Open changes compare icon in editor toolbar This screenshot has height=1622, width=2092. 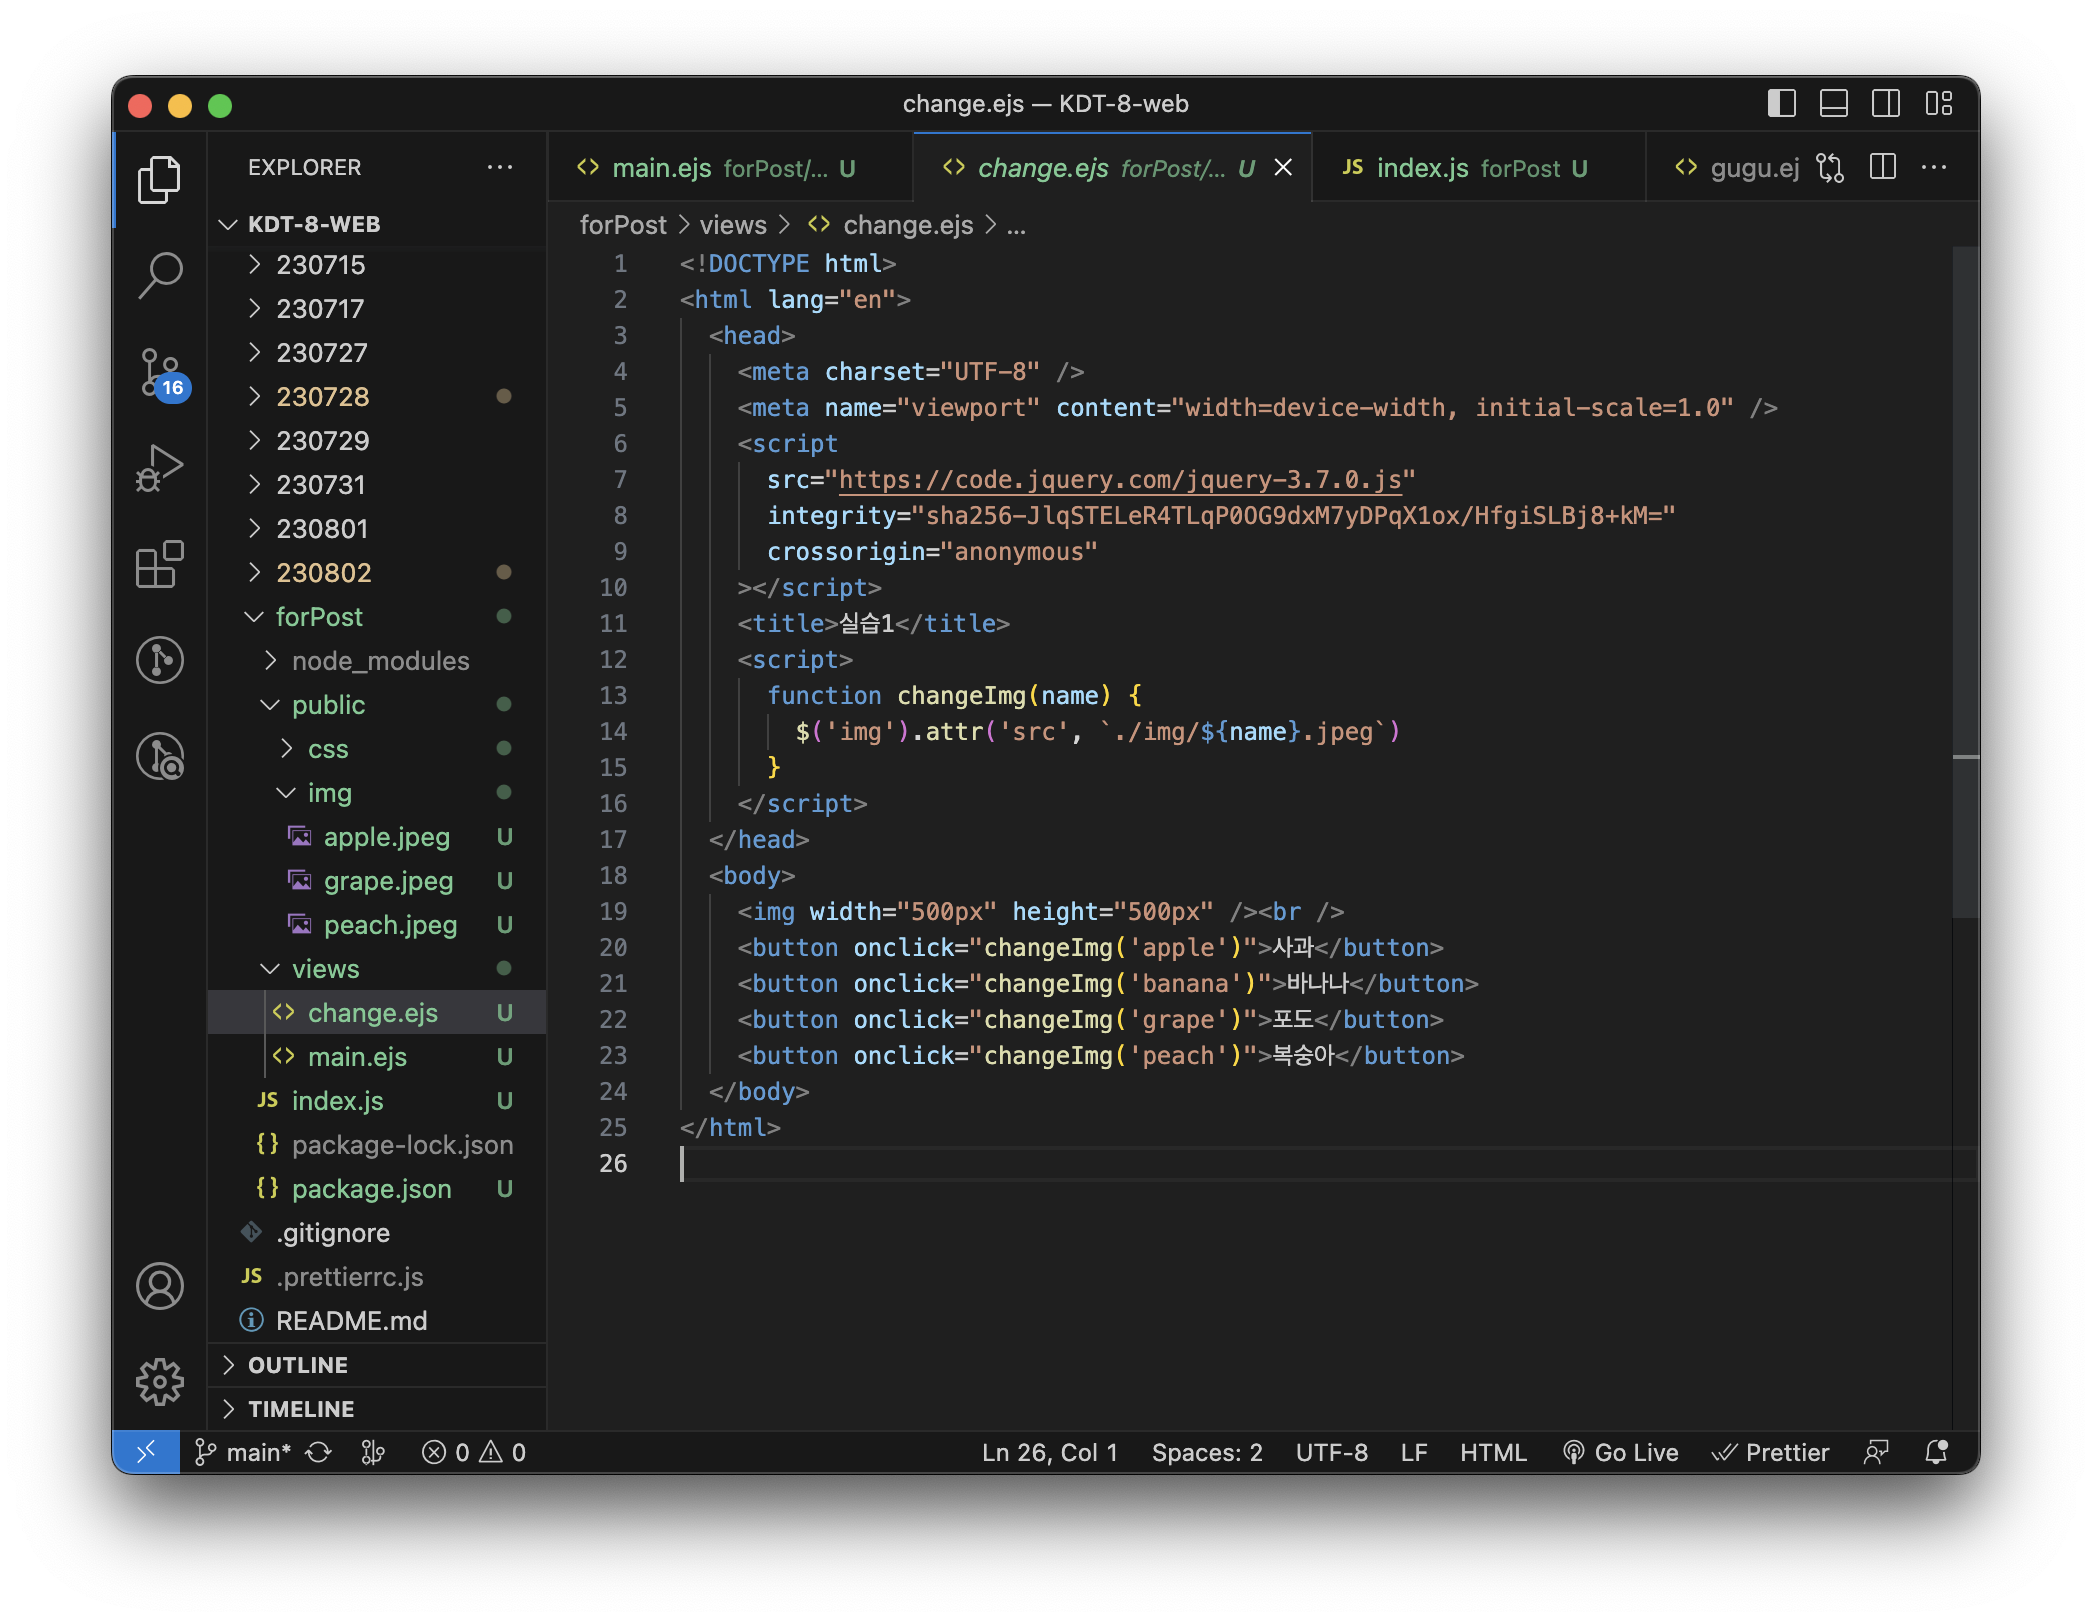(1830, 168)
